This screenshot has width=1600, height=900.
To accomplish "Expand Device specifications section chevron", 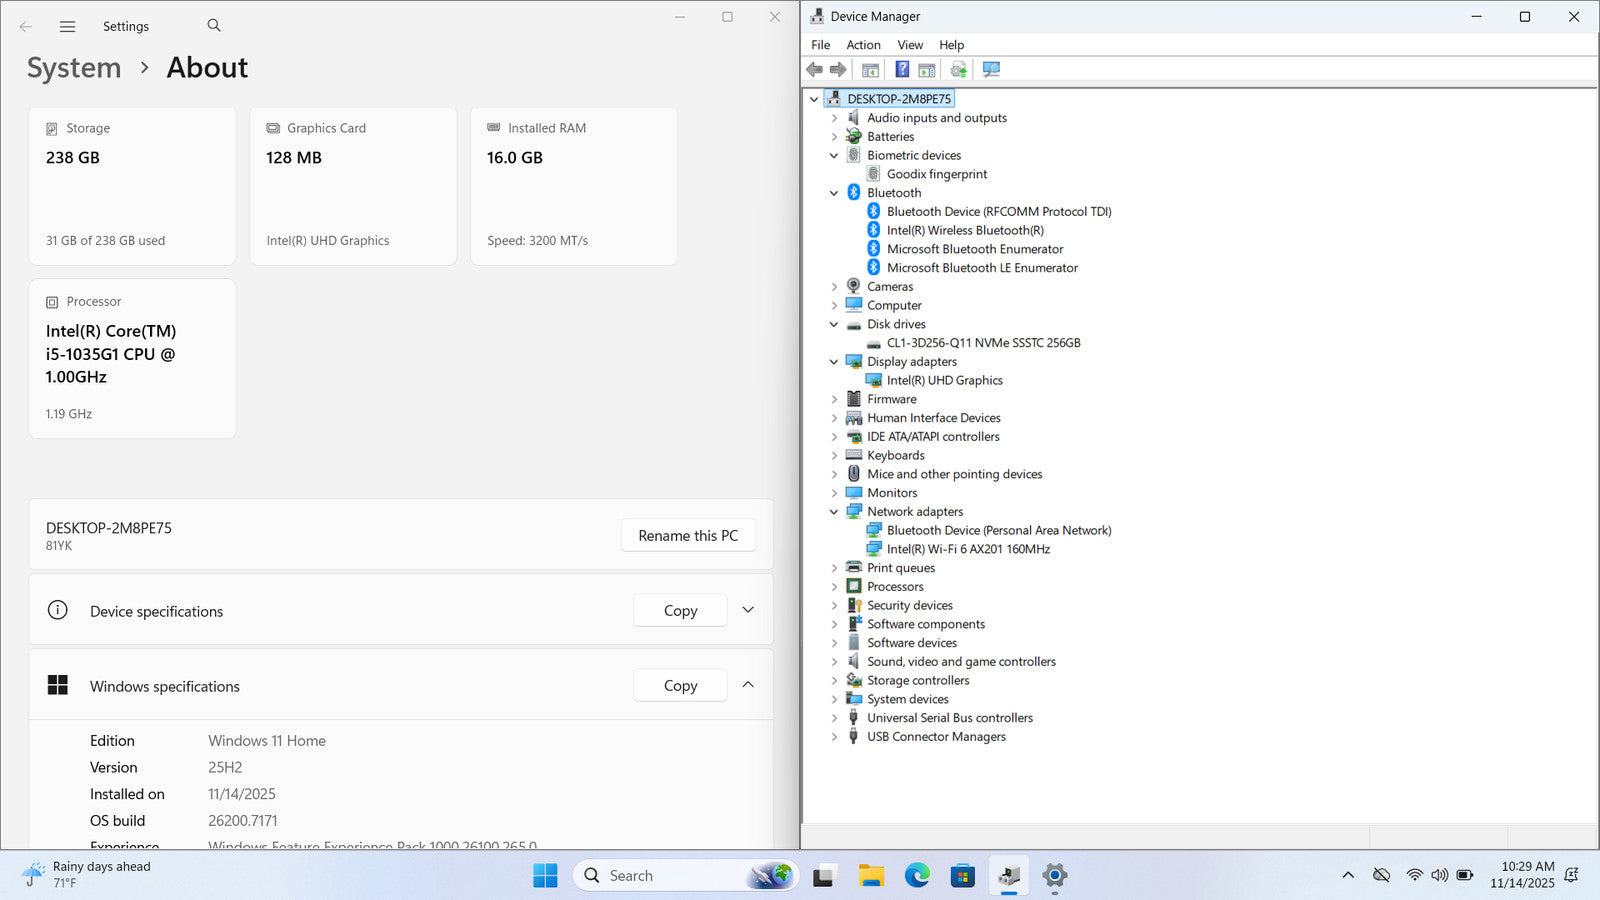I will (x=748, y=610).
